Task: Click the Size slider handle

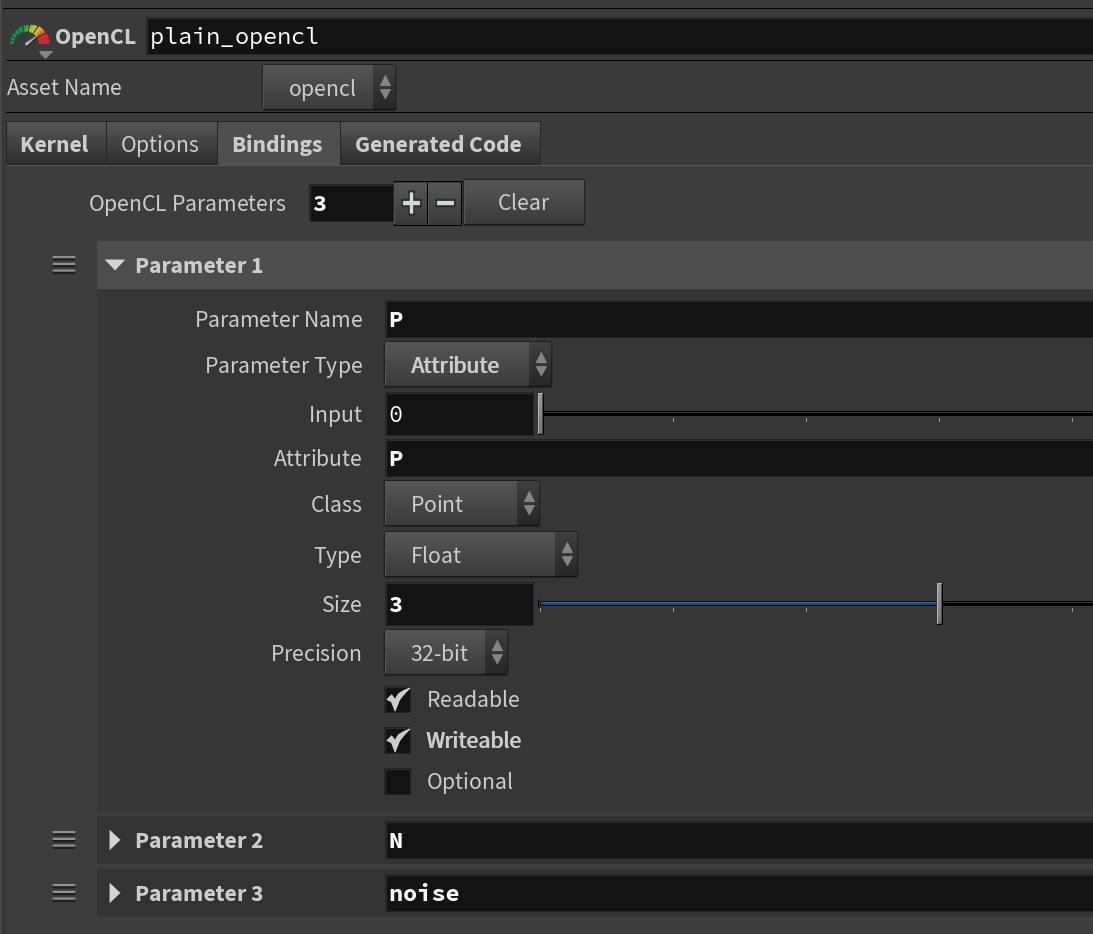Action: pos(939,604)
